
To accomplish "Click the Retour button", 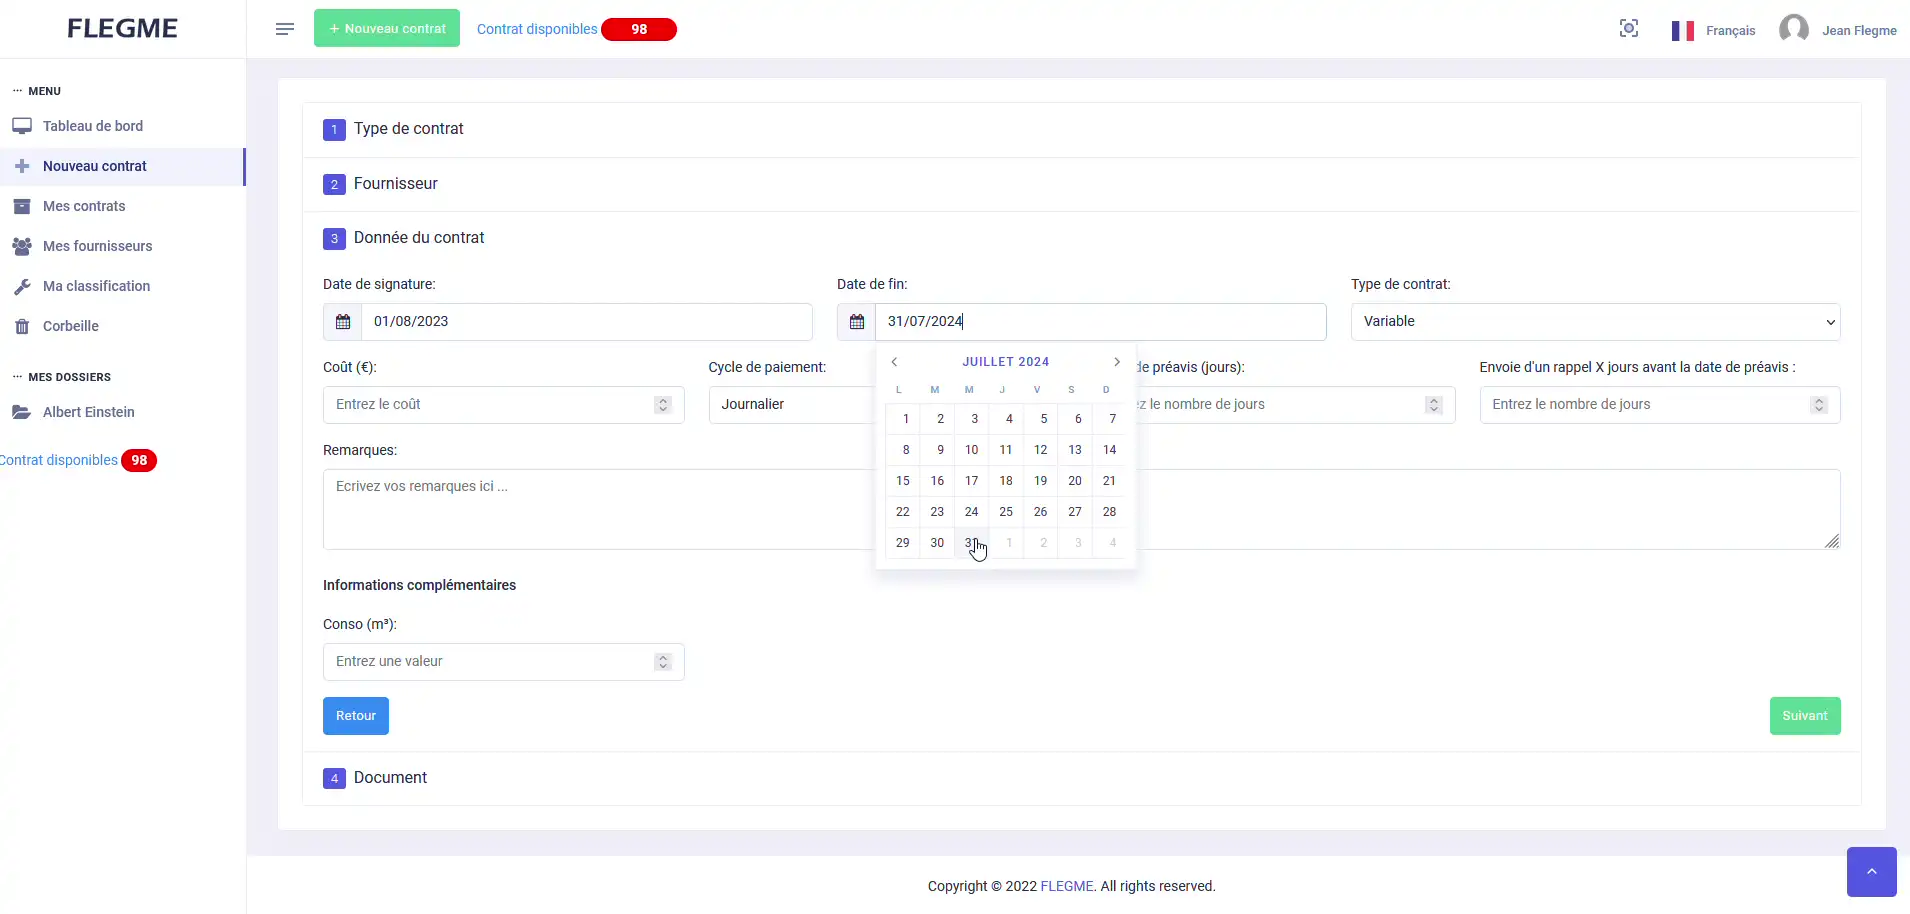I will [x=356, y=716].
